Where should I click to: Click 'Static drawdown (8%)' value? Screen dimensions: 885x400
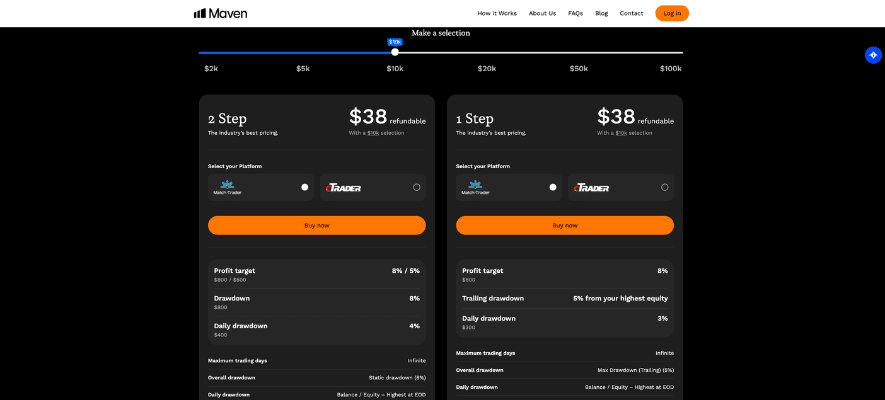[x=397, y=378]
